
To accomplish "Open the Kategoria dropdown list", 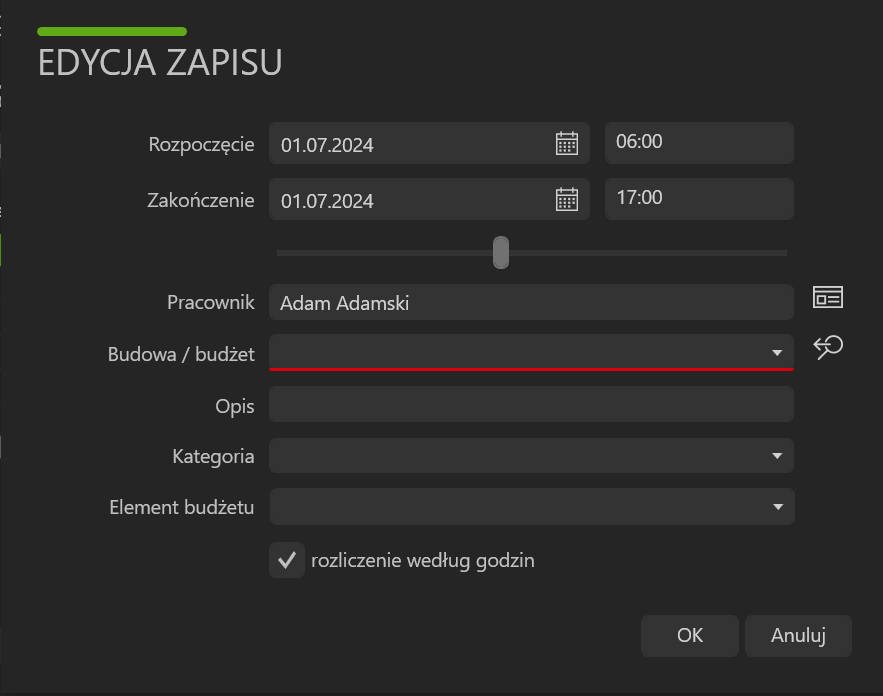I will pyautogui.click(x=531, y=456).
